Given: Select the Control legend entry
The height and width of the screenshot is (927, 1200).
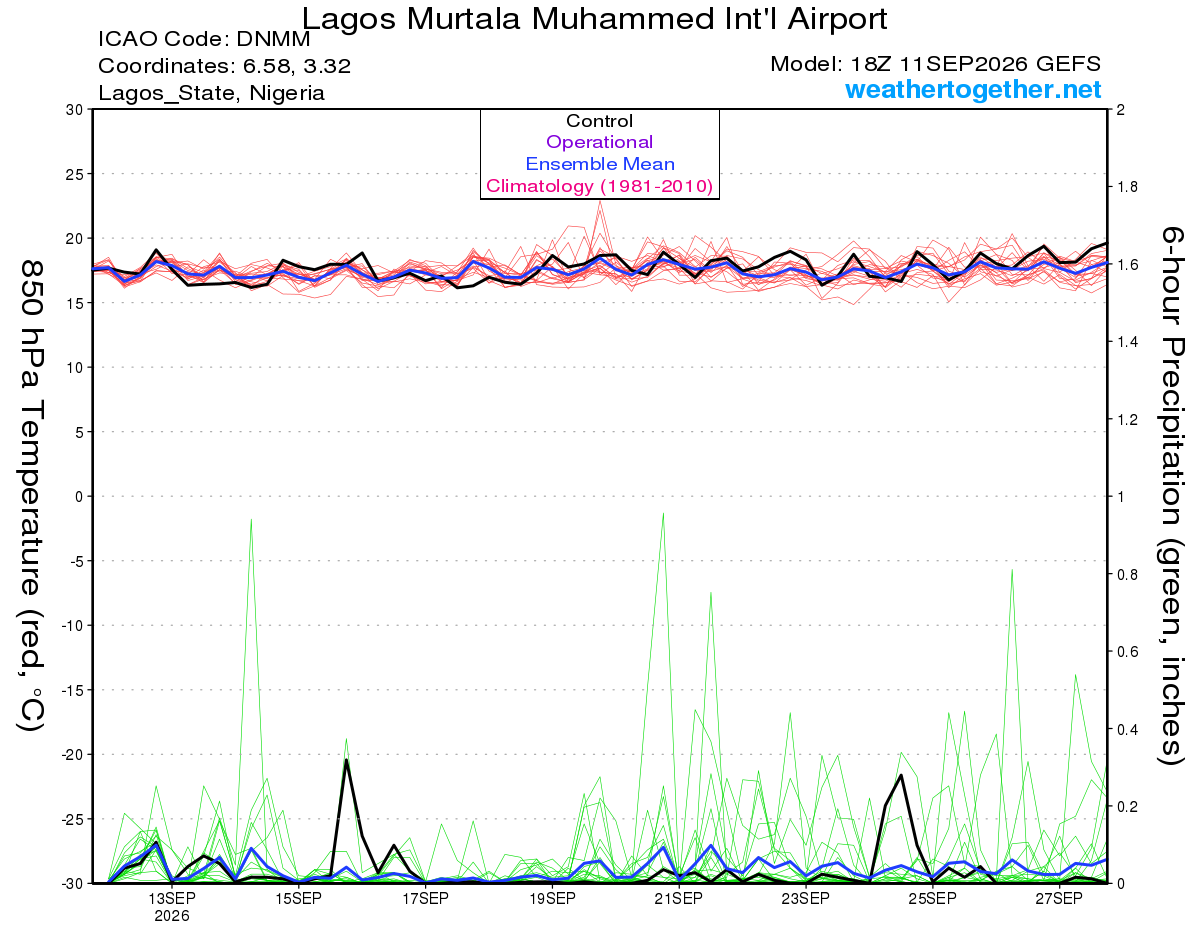Looking at the screenshot, I should [599, 121].
